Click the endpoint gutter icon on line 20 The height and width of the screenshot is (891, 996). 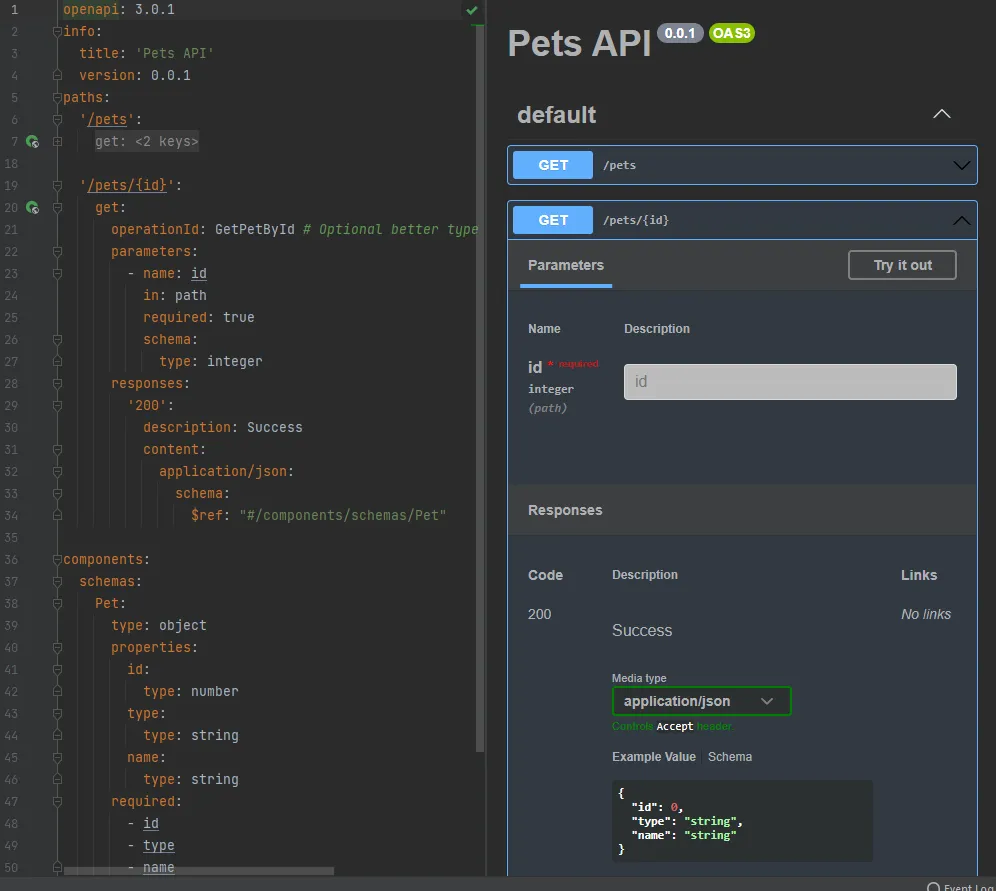point(32,208)
